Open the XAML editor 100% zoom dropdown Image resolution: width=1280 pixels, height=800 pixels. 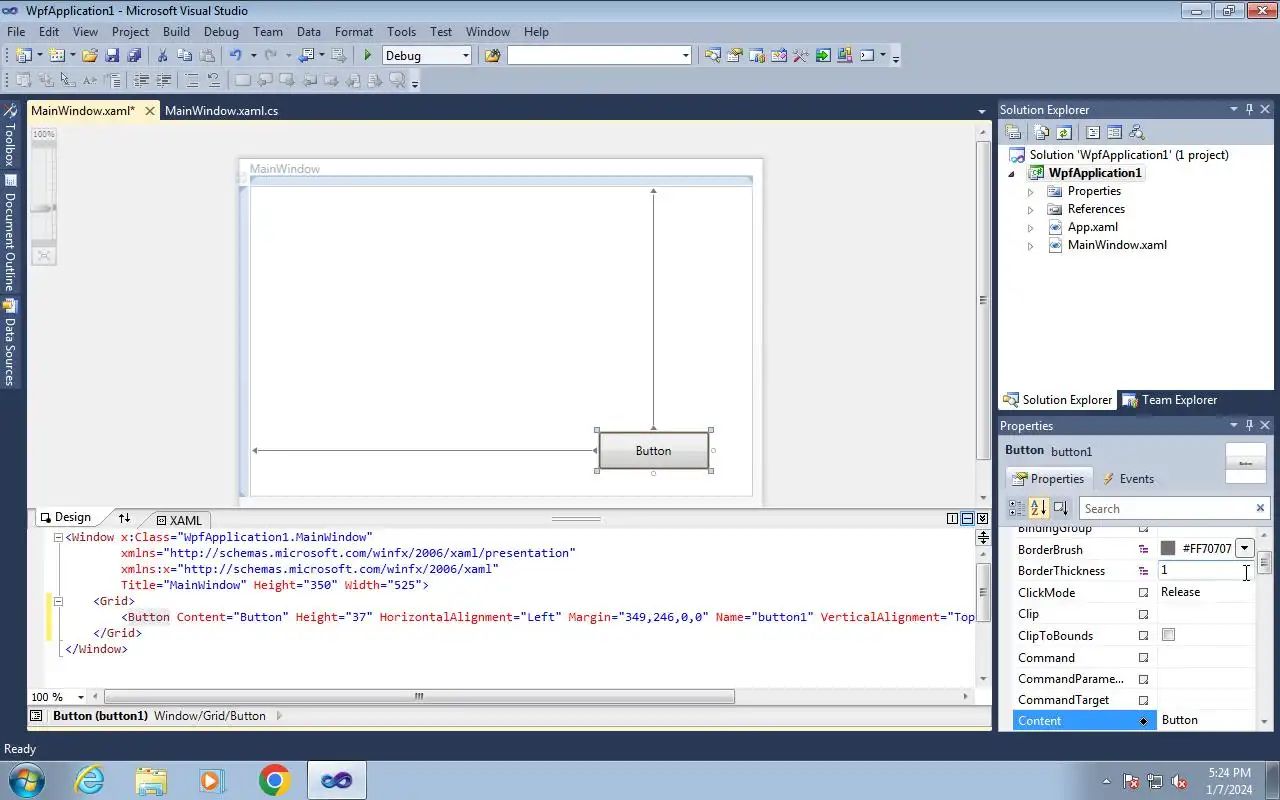81,697
